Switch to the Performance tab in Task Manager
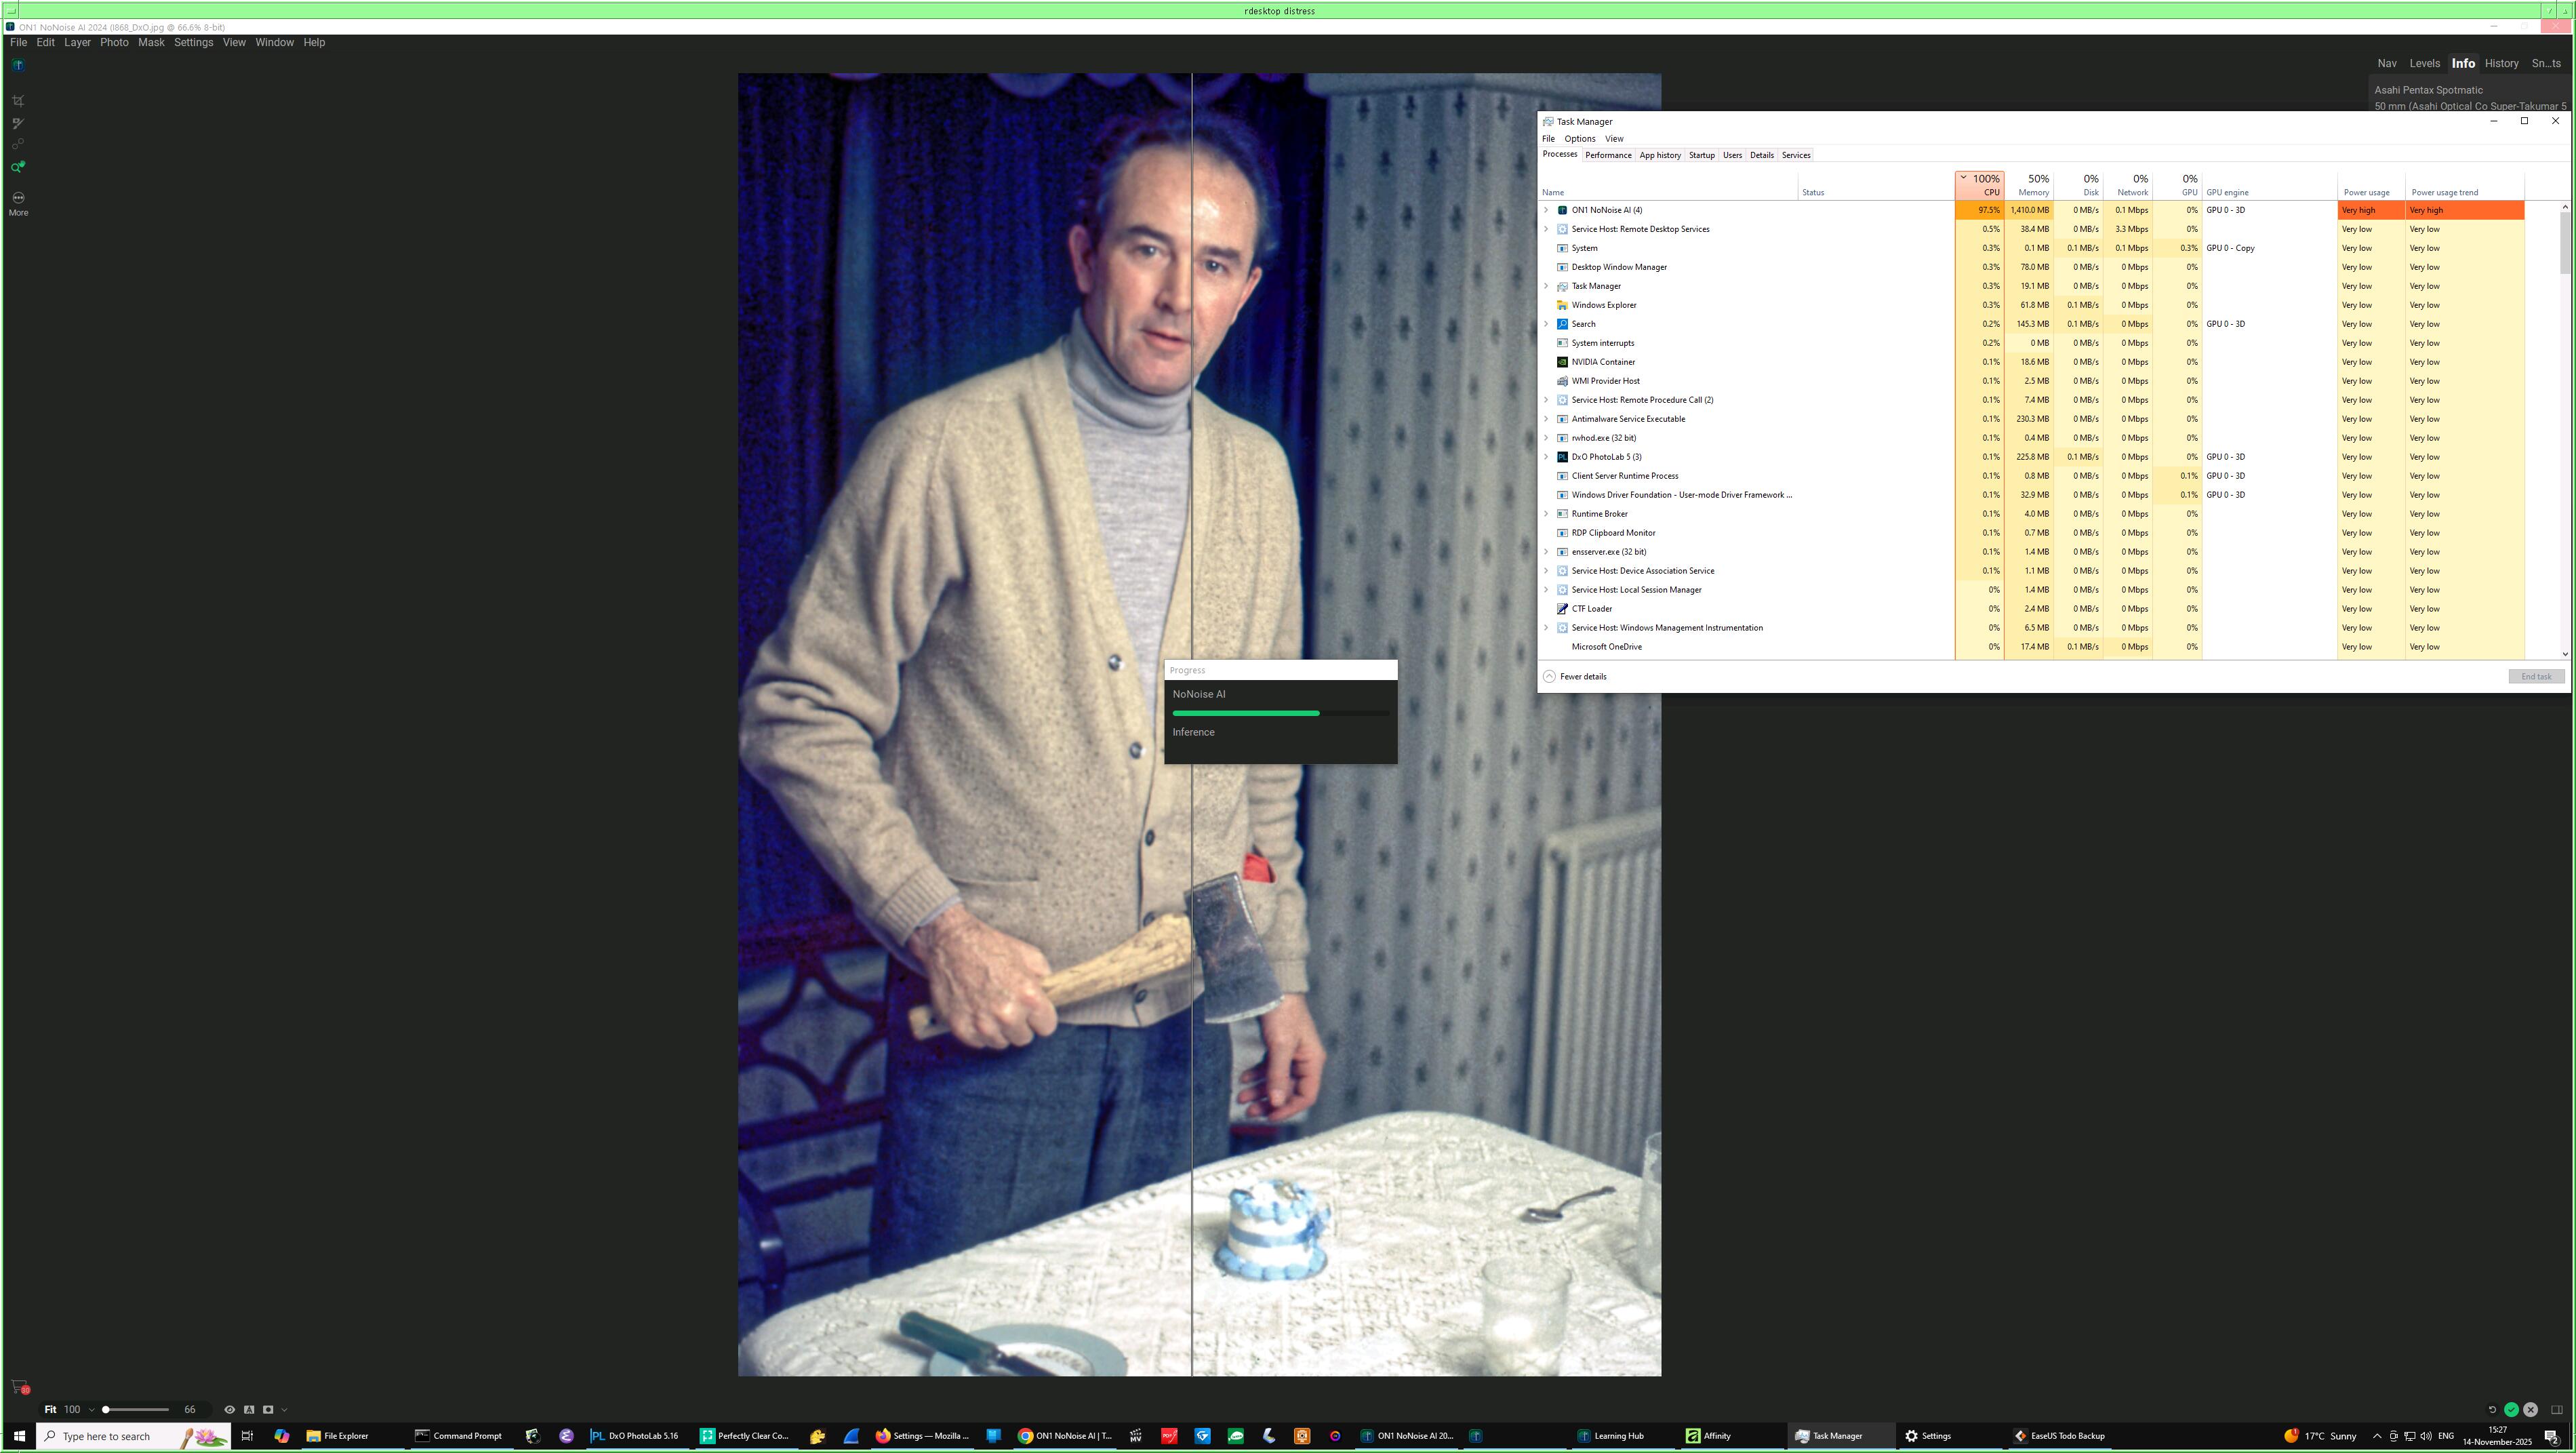Screen dimensions: 2576x1453 (1608, 155)
